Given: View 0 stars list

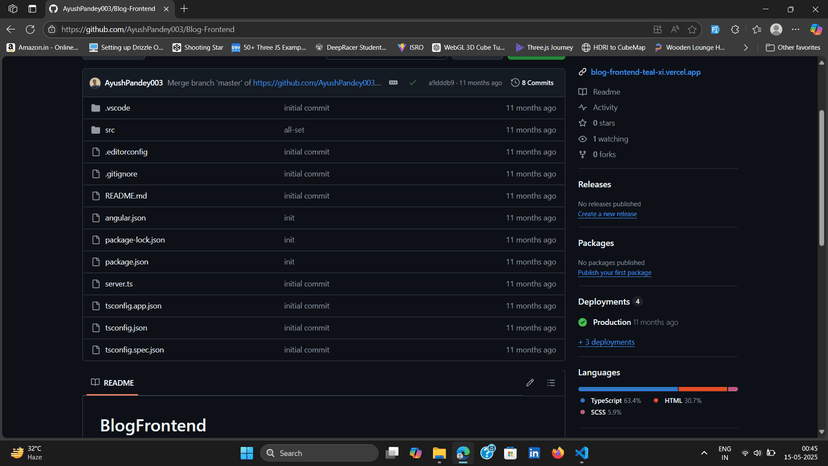Looking at the screenshot, I should click(604, 123).
